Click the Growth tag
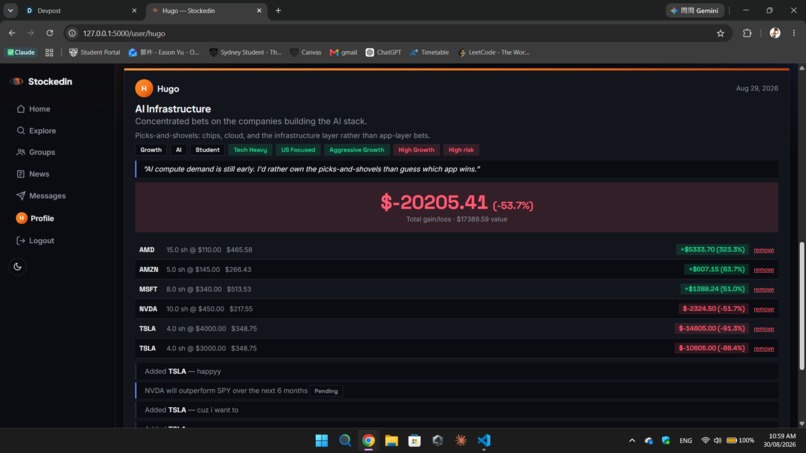Viewport: 806px width, 453px height. pyautogui.click(x=151, y=150)
